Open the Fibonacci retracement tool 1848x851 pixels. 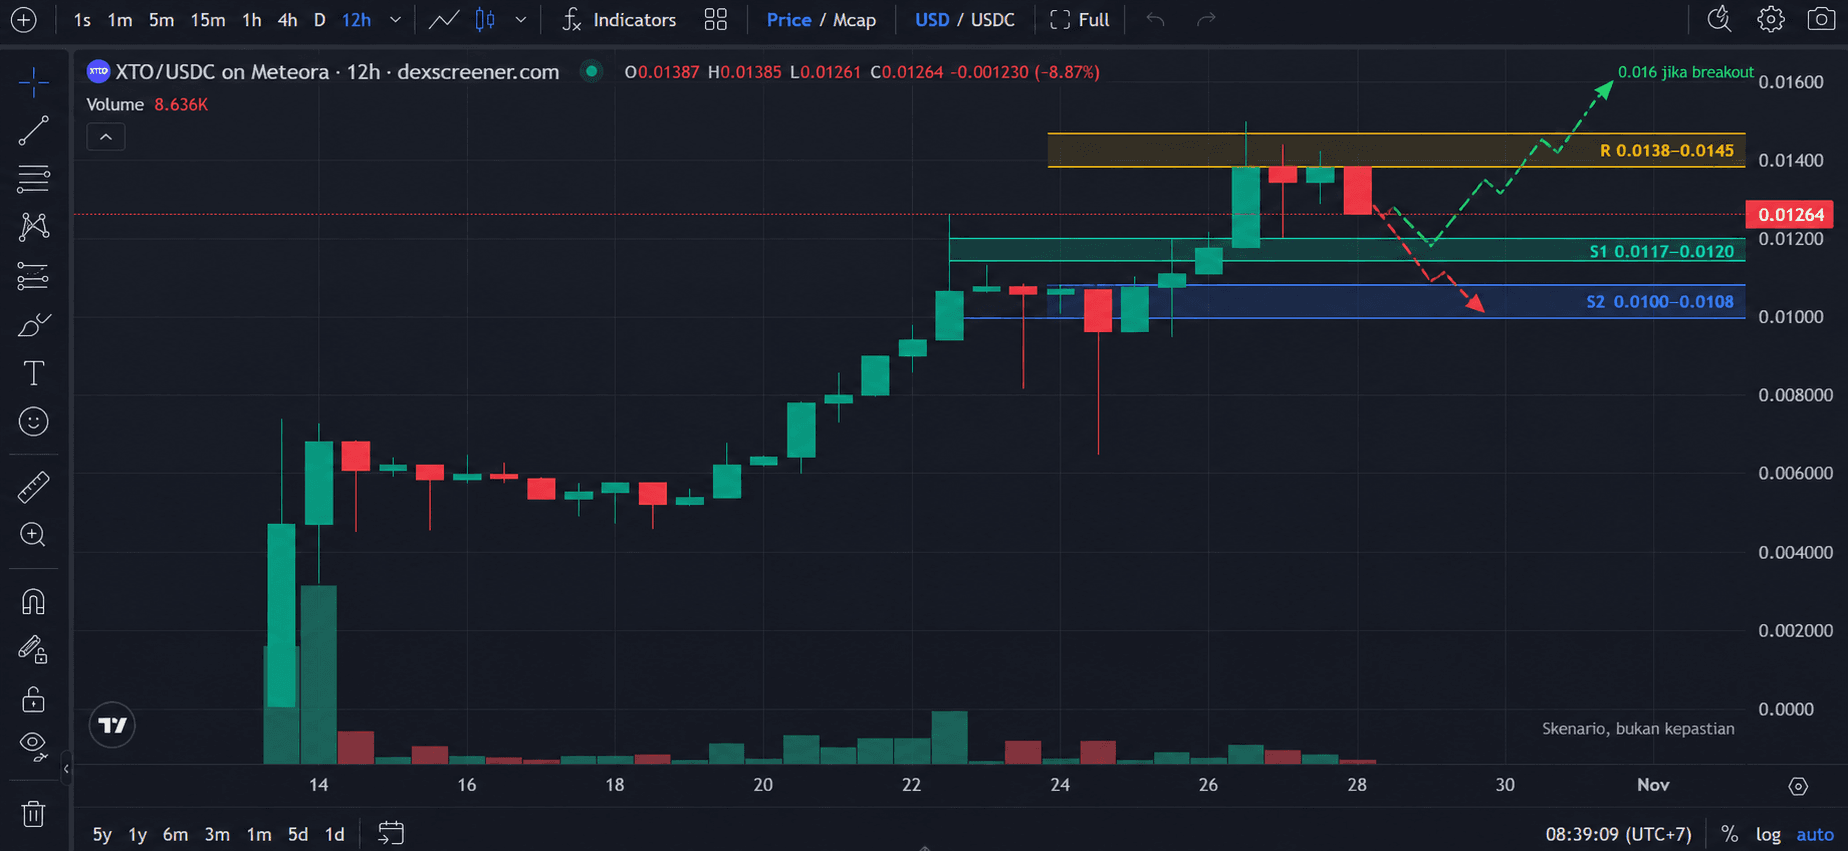pos(34,179)
